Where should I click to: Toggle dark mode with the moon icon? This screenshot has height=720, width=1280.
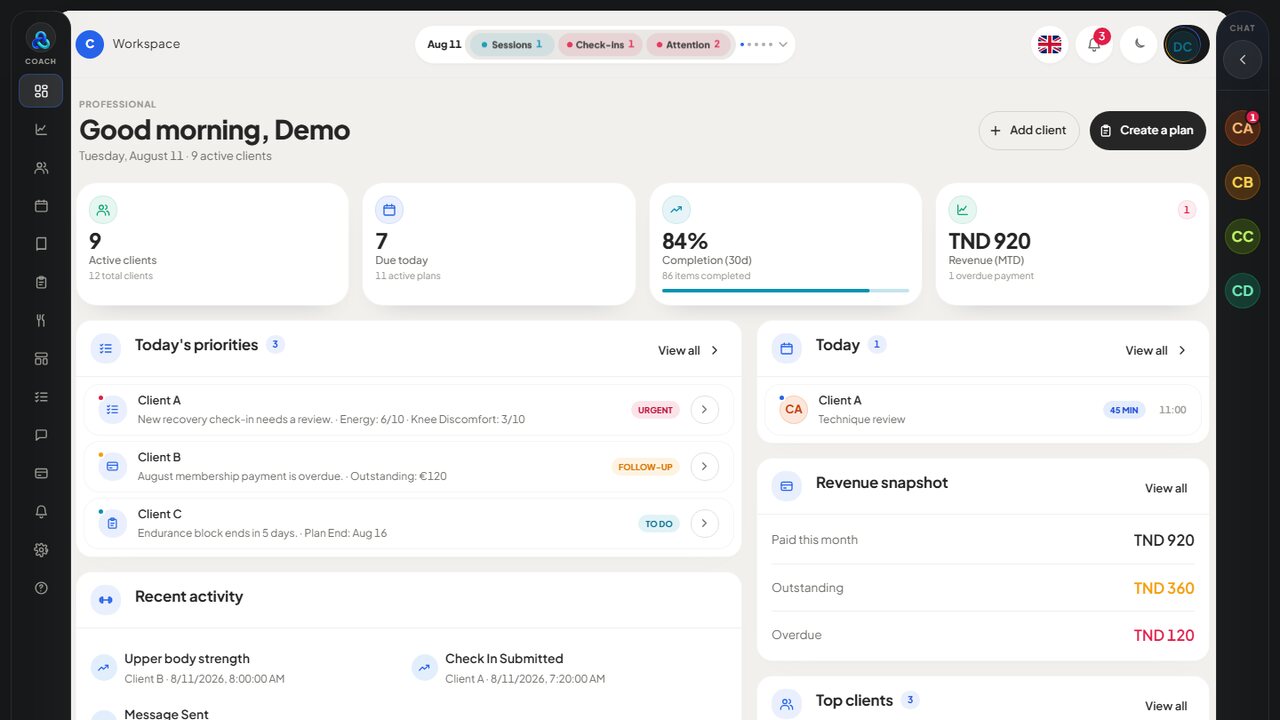click(x=1139, y=45)
